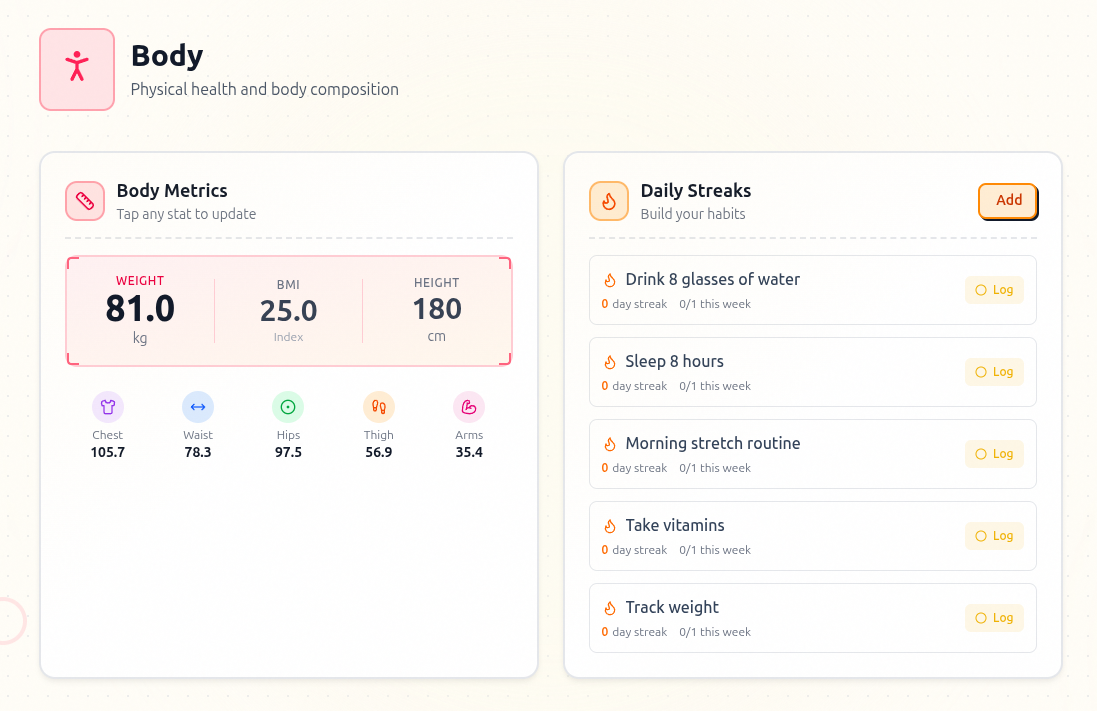Select the ruler icon on Body Metrics card
1097x711 pixels.
[x=85, y=200]
